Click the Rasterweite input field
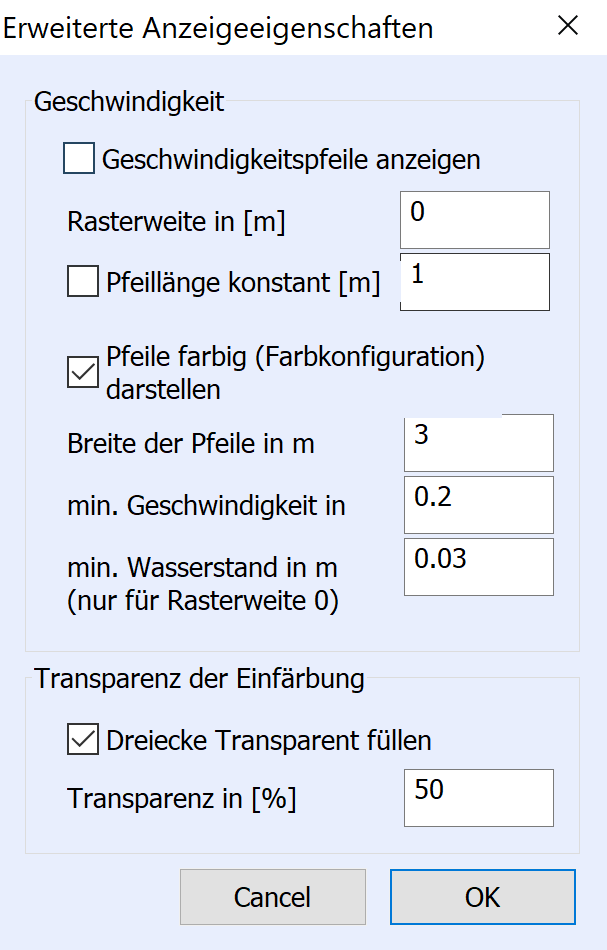 [x=474, y=220]
